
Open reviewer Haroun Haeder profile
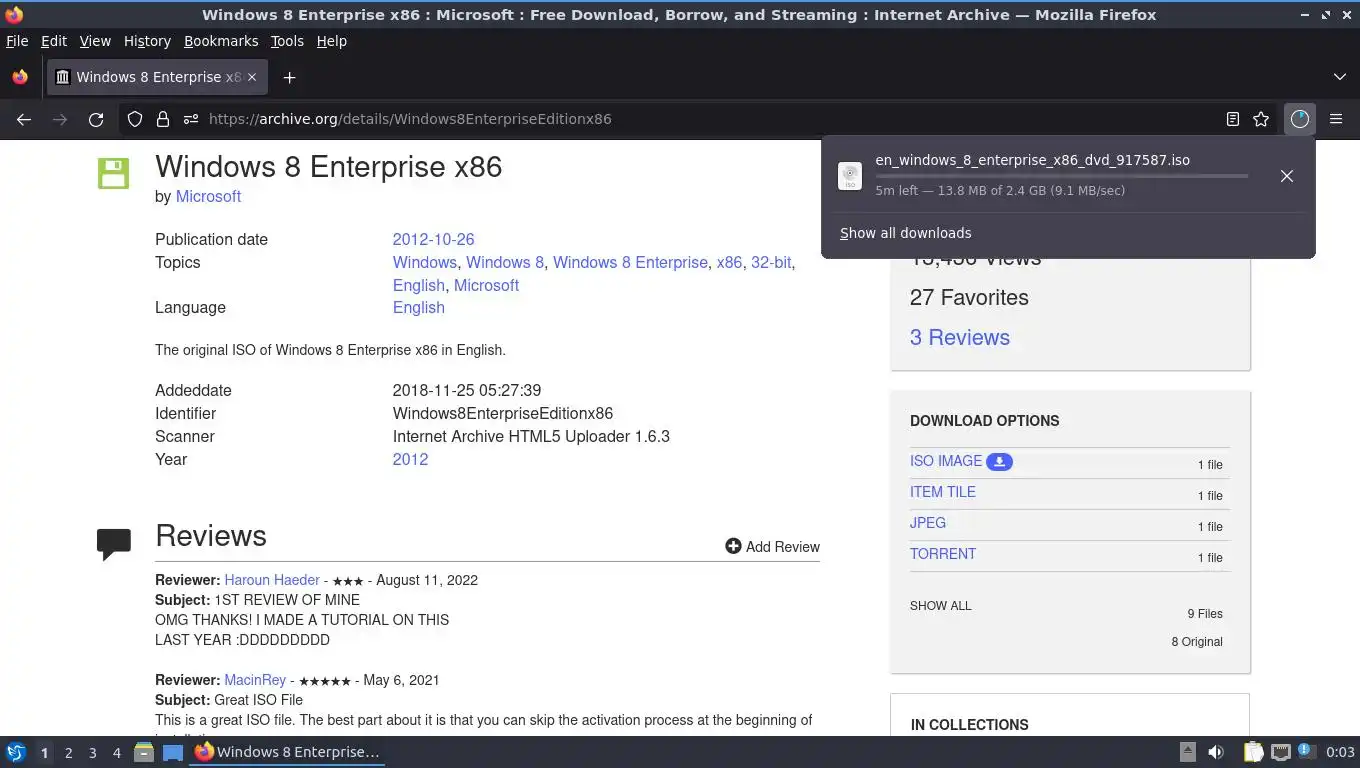point(272,580)
